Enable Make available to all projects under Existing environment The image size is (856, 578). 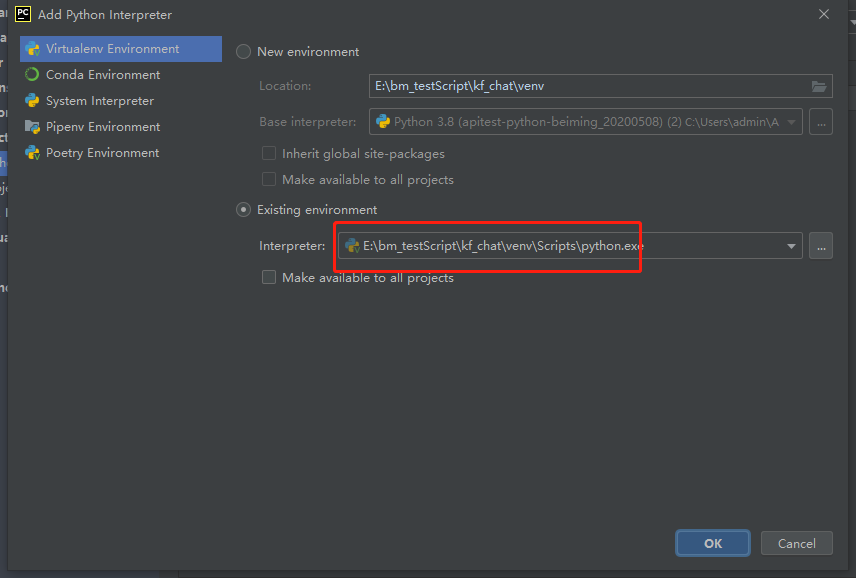point(269,277)
